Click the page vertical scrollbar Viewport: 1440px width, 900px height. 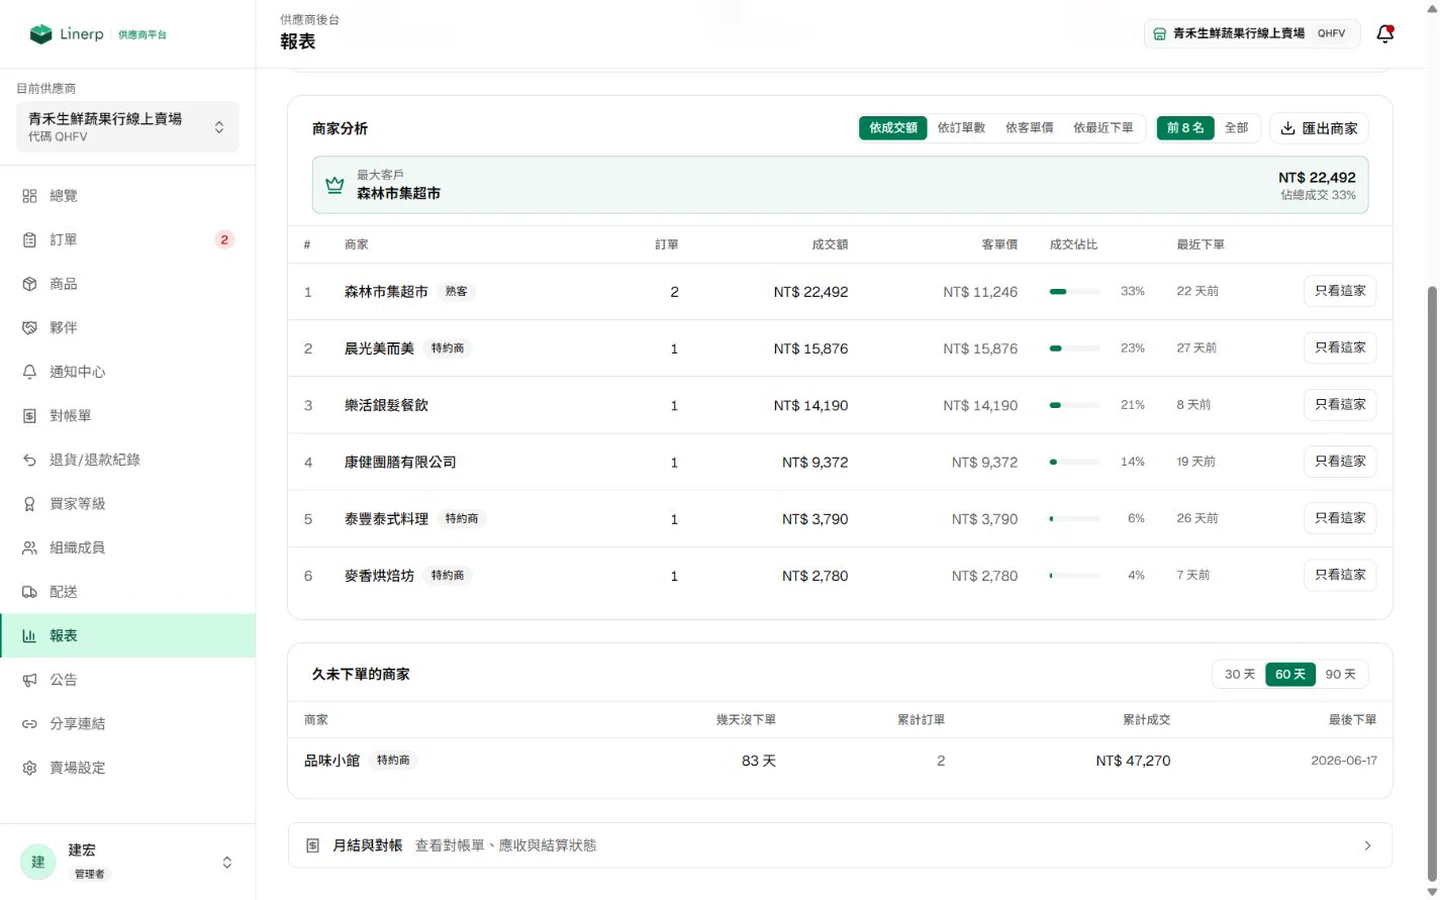1432,585
